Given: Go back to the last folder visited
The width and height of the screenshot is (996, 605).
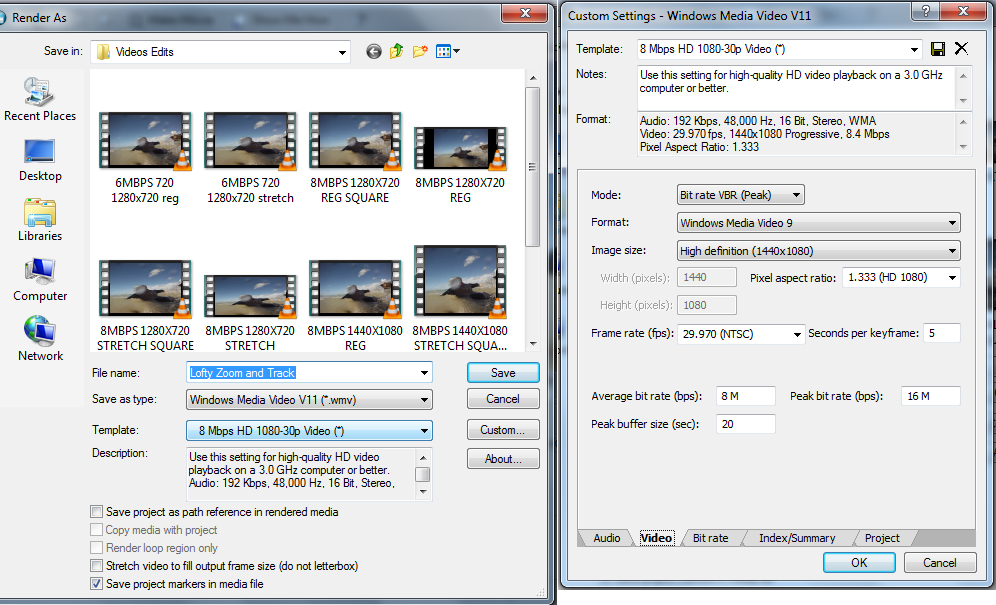Looking at the screenshot, I should (x=374, y=51).
